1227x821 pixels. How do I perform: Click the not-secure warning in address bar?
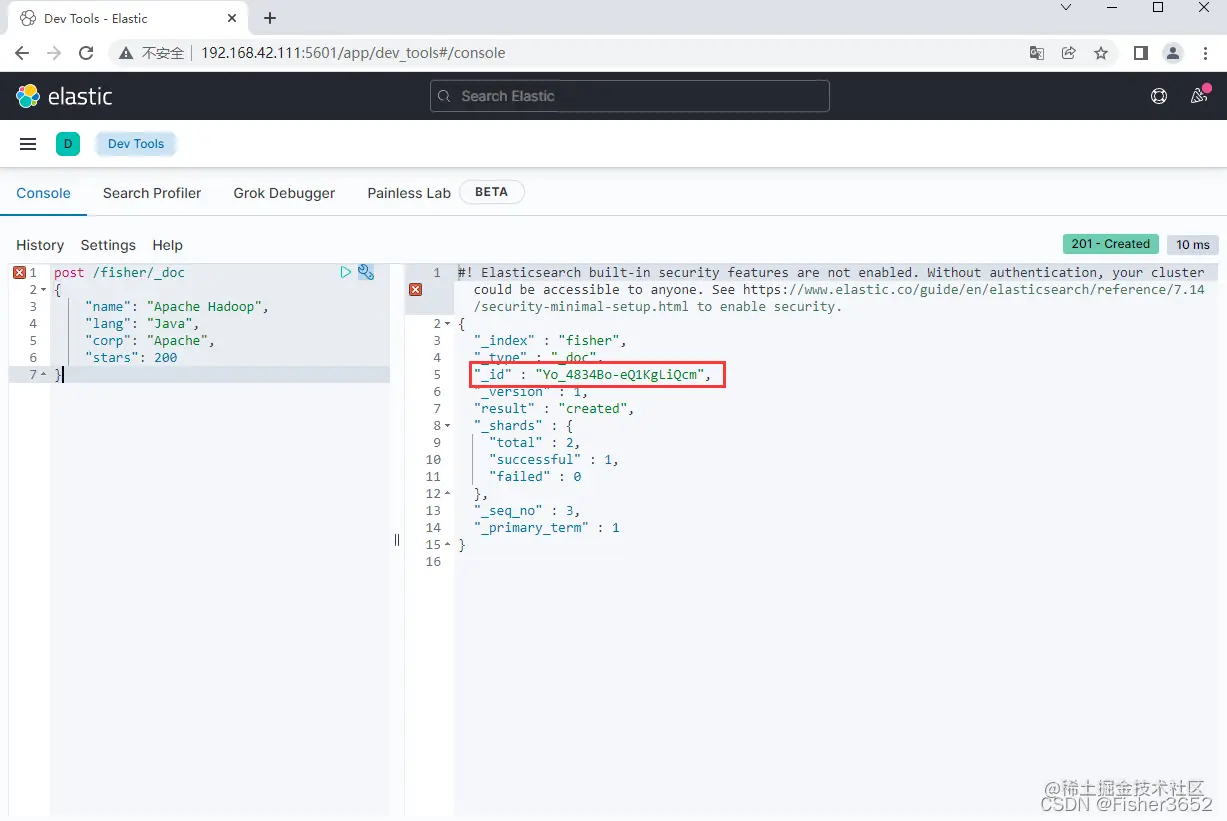click(x=151, y=53)
